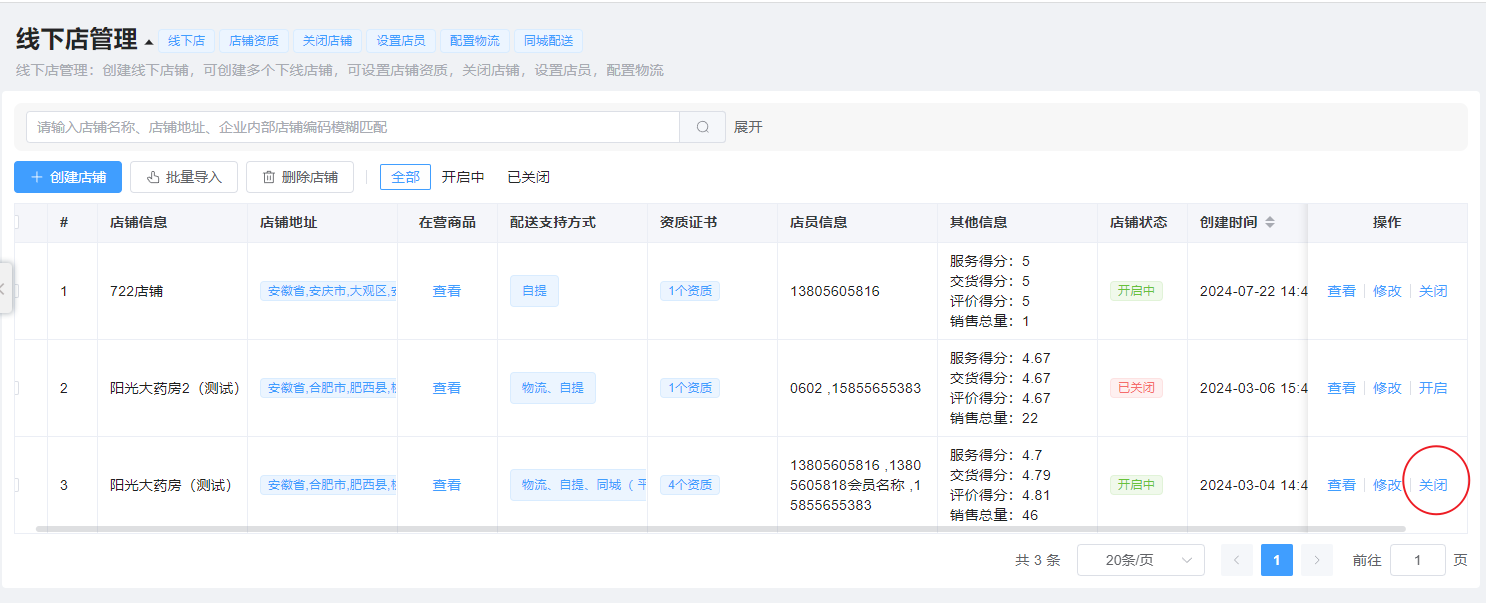Open the 店铺资质 header tag
The height and width of the screenshot is (603, 1486).
click(x=254, y=41)
